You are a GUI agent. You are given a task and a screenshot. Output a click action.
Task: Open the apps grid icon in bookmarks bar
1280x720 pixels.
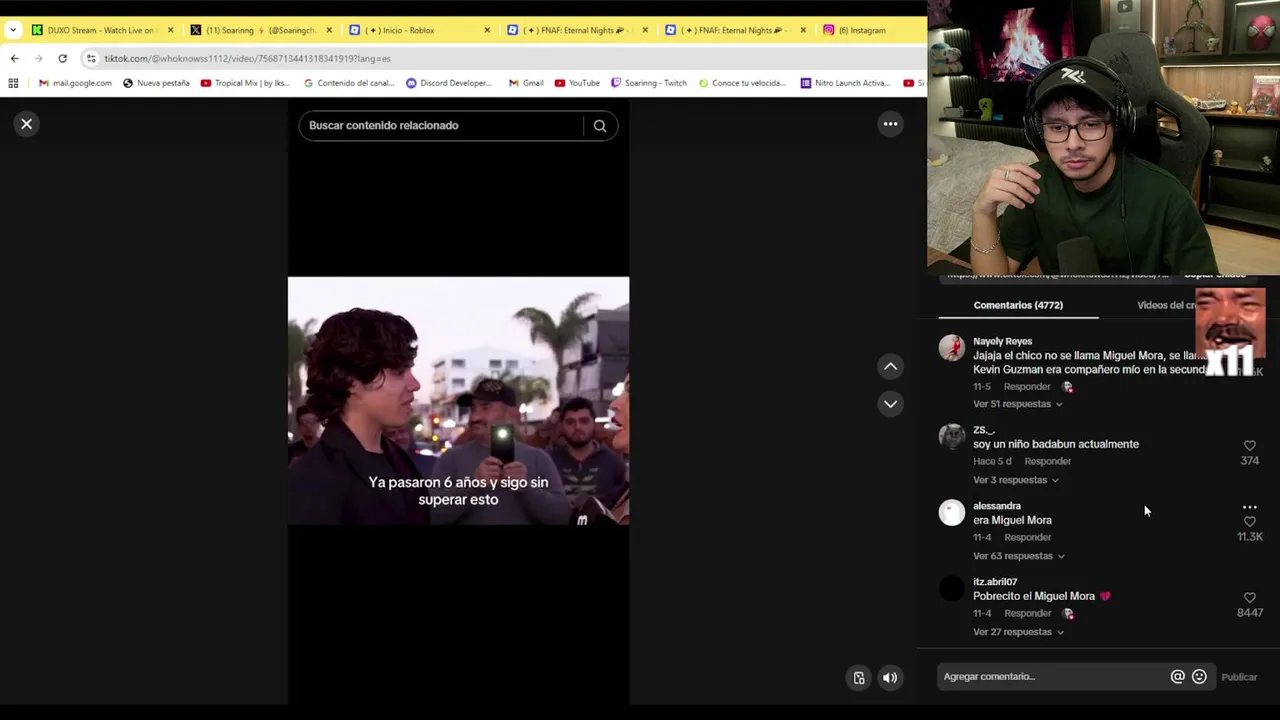13,83
